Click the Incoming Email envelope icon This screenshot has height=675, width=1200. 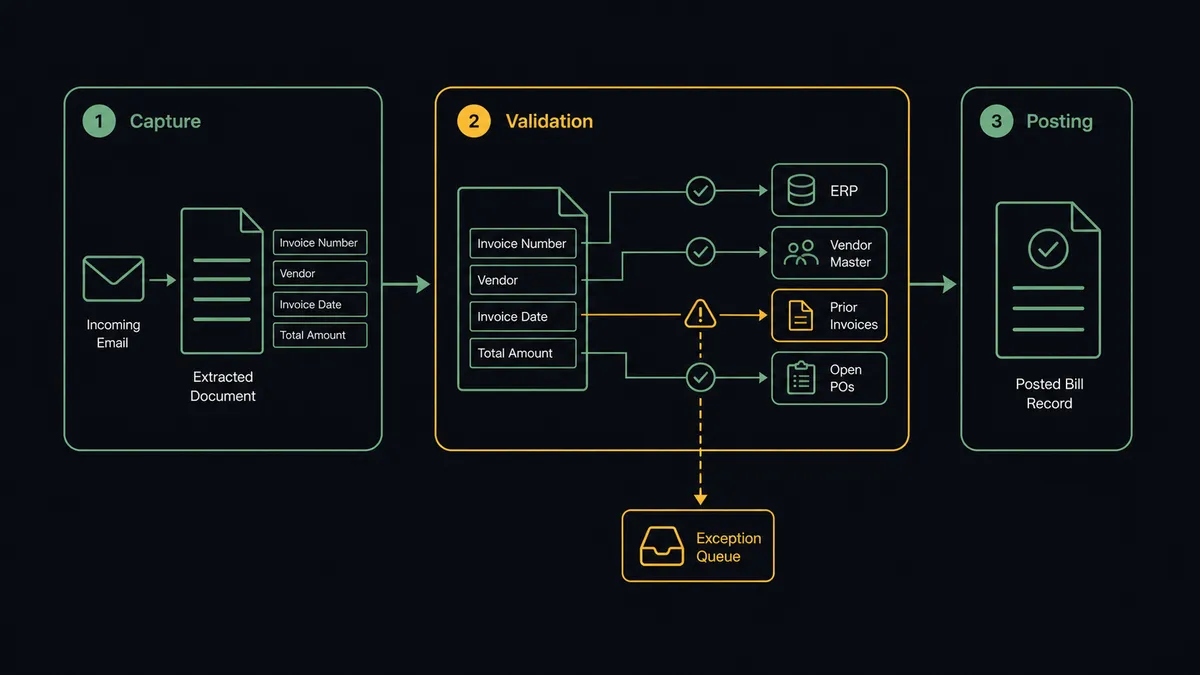point(113,279)
